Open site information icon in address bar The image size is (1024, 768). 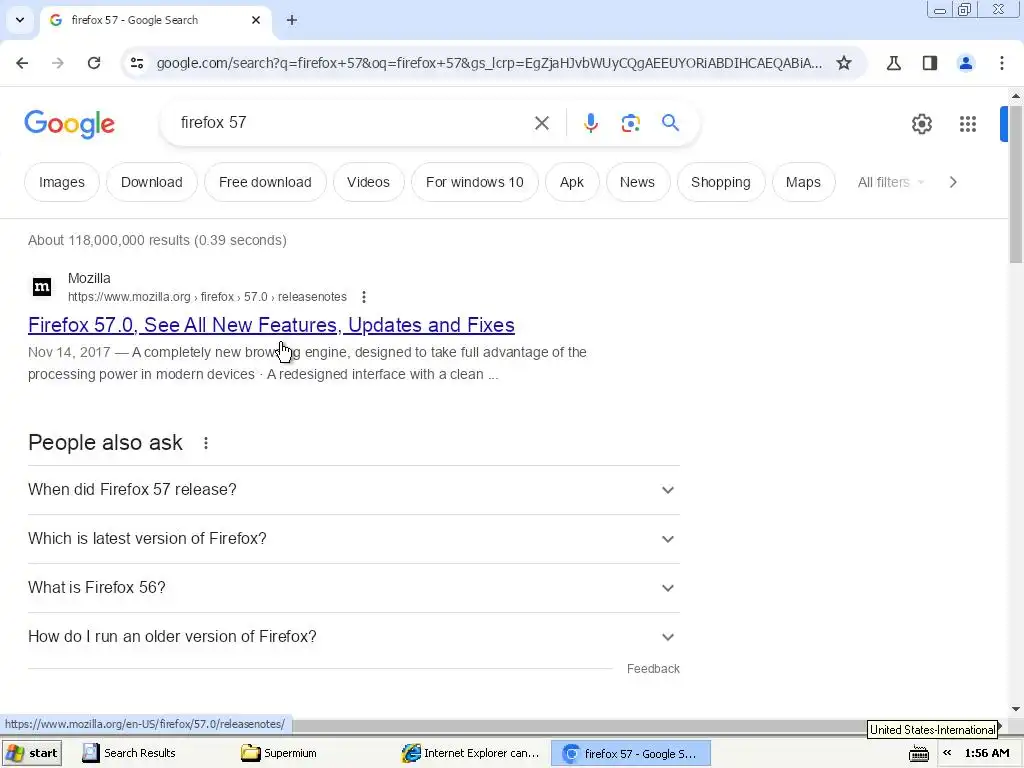tap(137, 63)
